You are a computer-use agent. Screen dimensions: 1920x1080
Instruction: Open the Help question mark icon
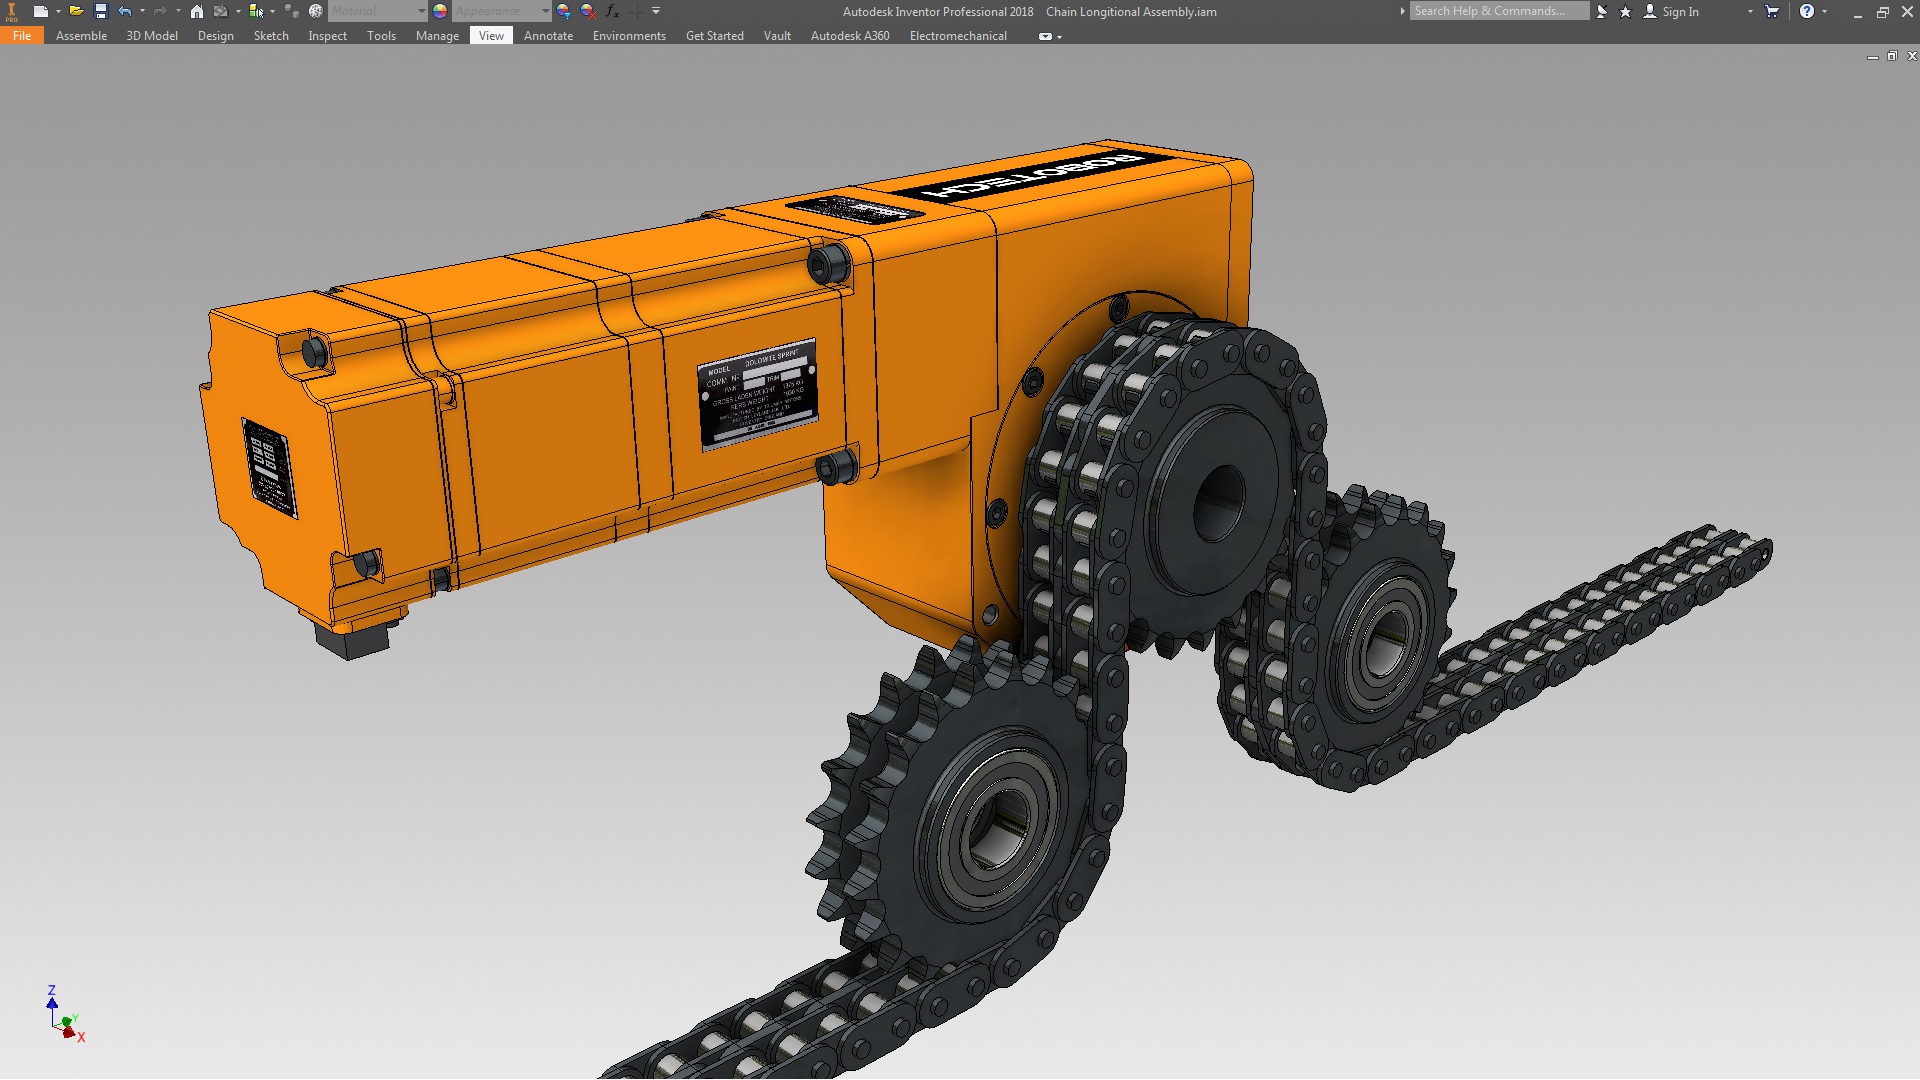[x=1806, y=11]
